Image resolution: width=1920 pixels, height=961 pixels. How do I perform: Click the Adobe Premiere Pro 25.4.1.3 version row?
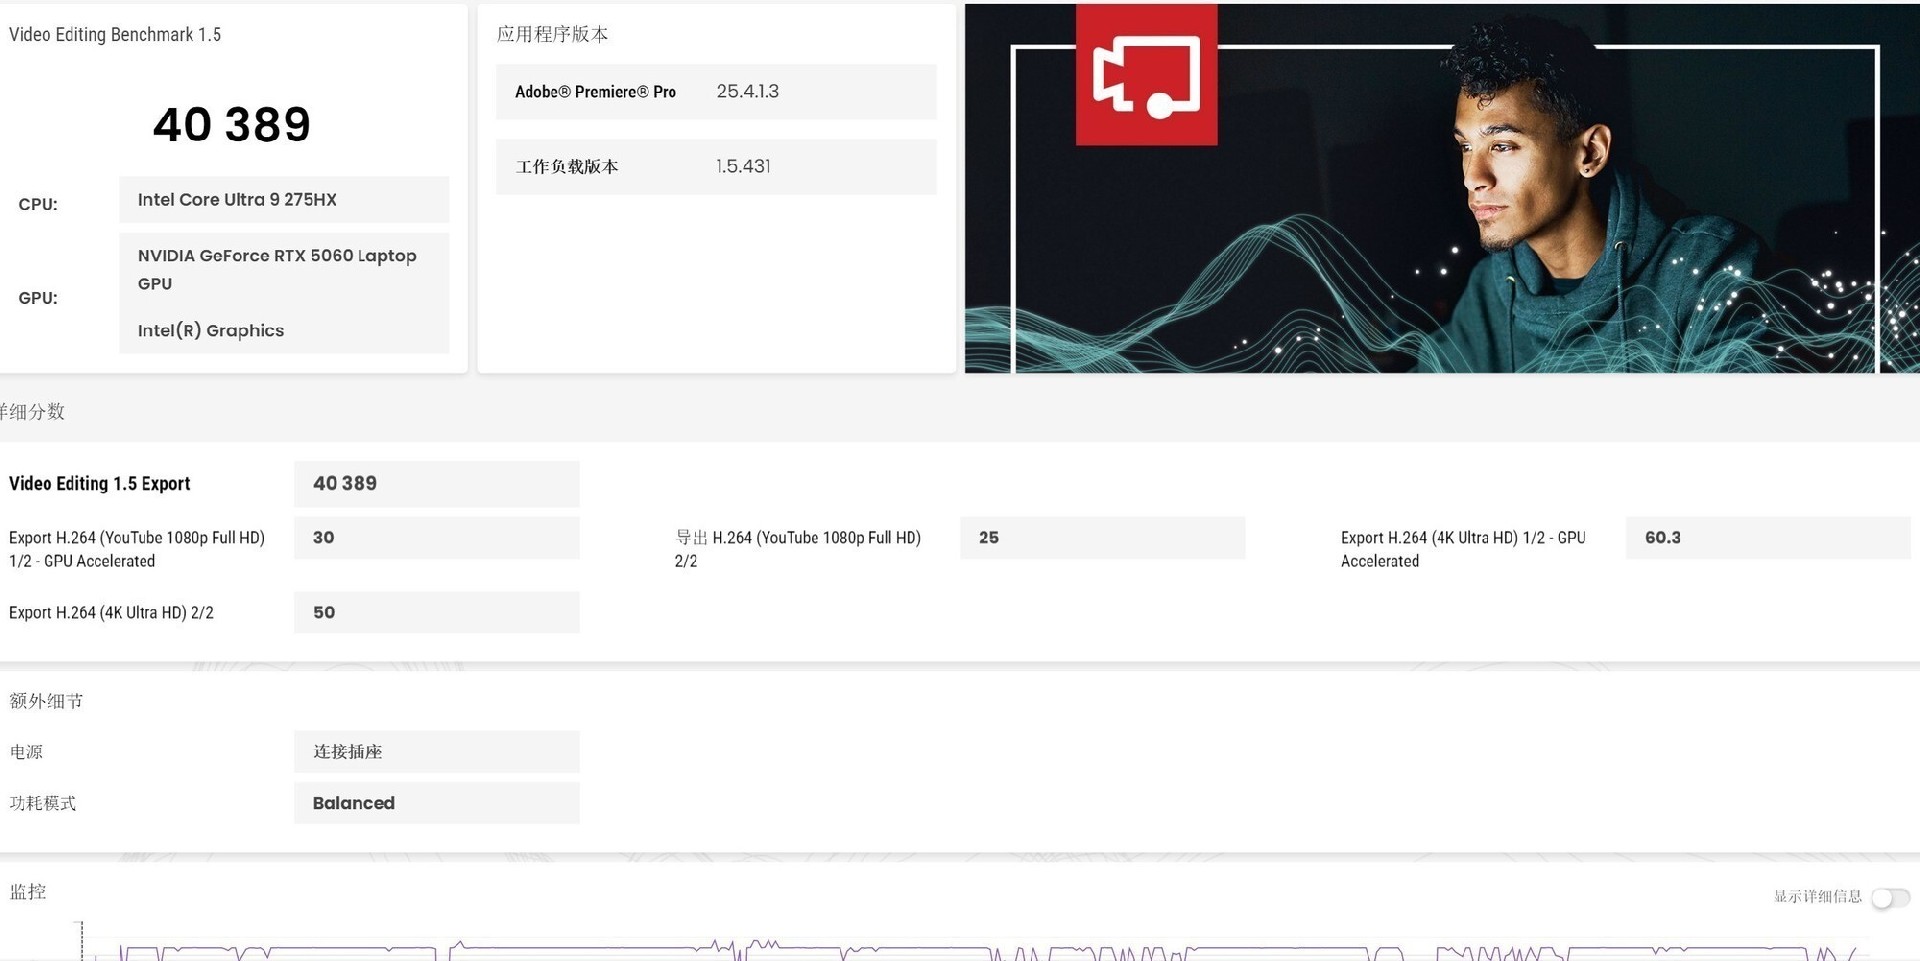point(716,91)
